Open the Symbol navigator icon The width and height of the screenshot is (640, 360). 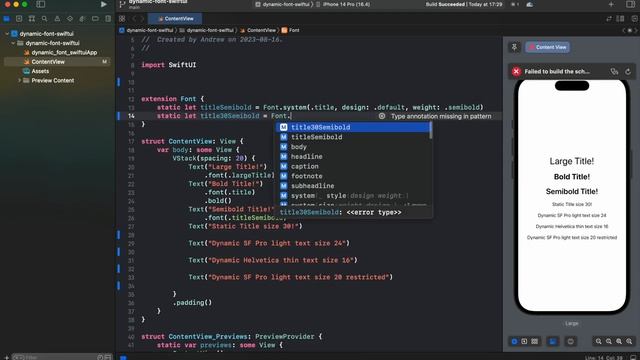coord(31,19)
